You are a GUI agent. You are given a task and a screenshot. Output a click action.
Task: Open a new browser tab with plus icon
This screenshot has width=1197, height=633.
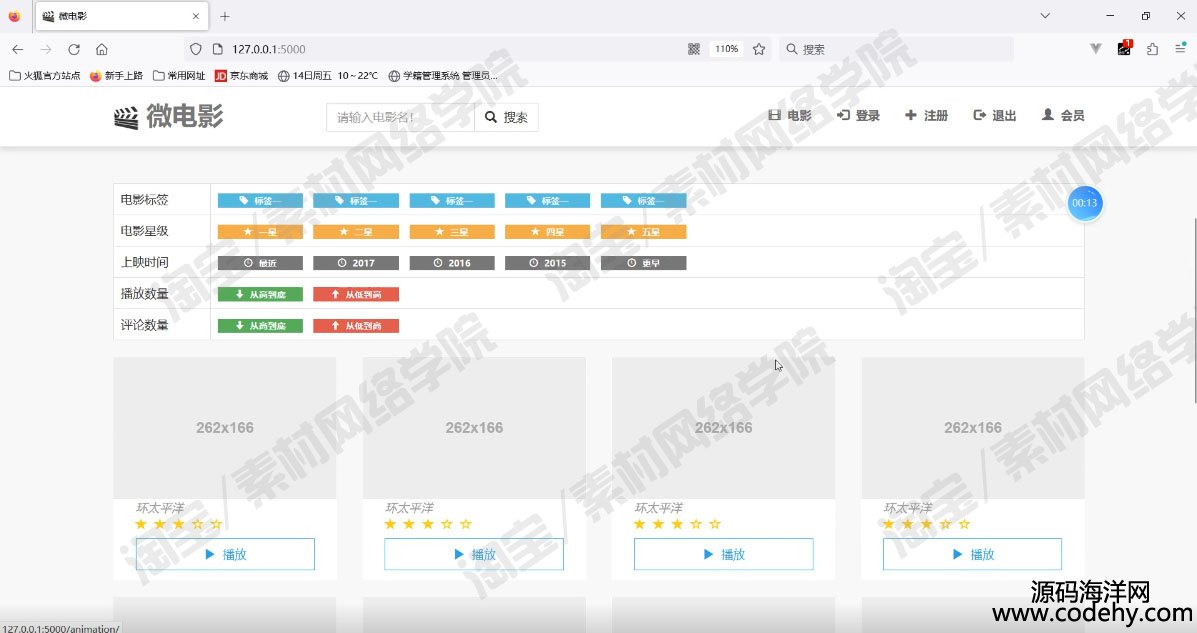tap(225, 16)
